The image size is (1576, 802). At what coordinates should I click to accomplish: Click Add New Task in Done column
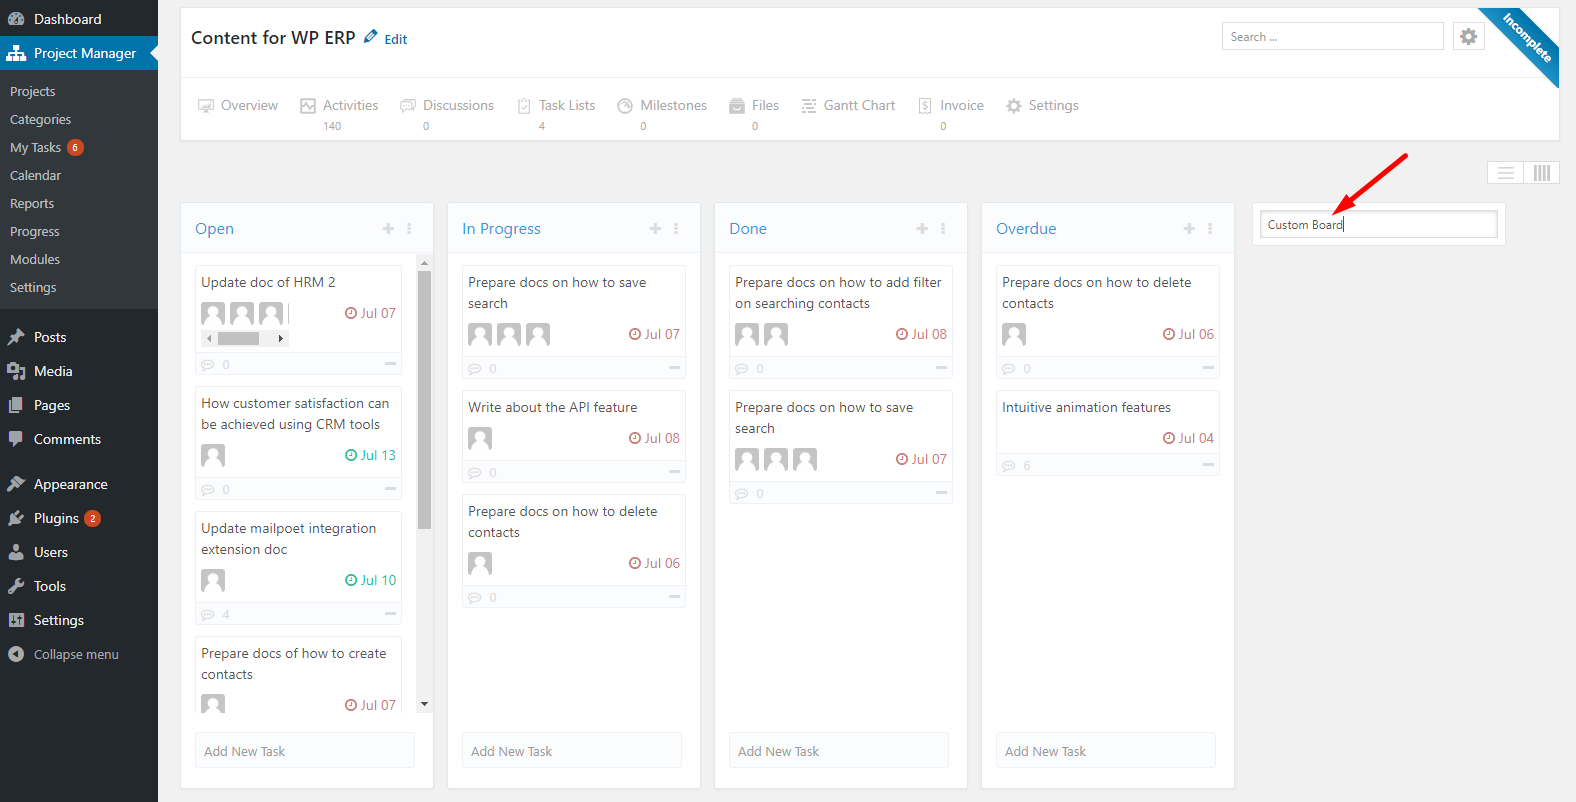click(x=839, y=750)
